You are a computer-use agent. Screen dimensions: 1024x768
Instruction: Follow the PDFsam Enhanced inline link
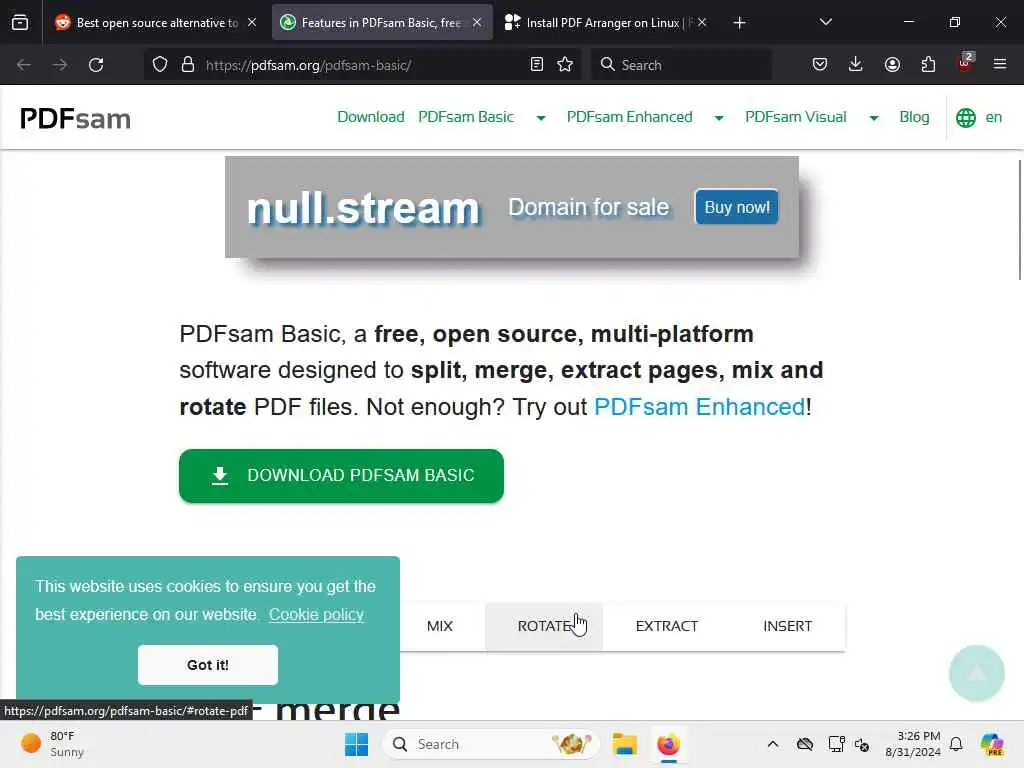[x=699, y=407]
